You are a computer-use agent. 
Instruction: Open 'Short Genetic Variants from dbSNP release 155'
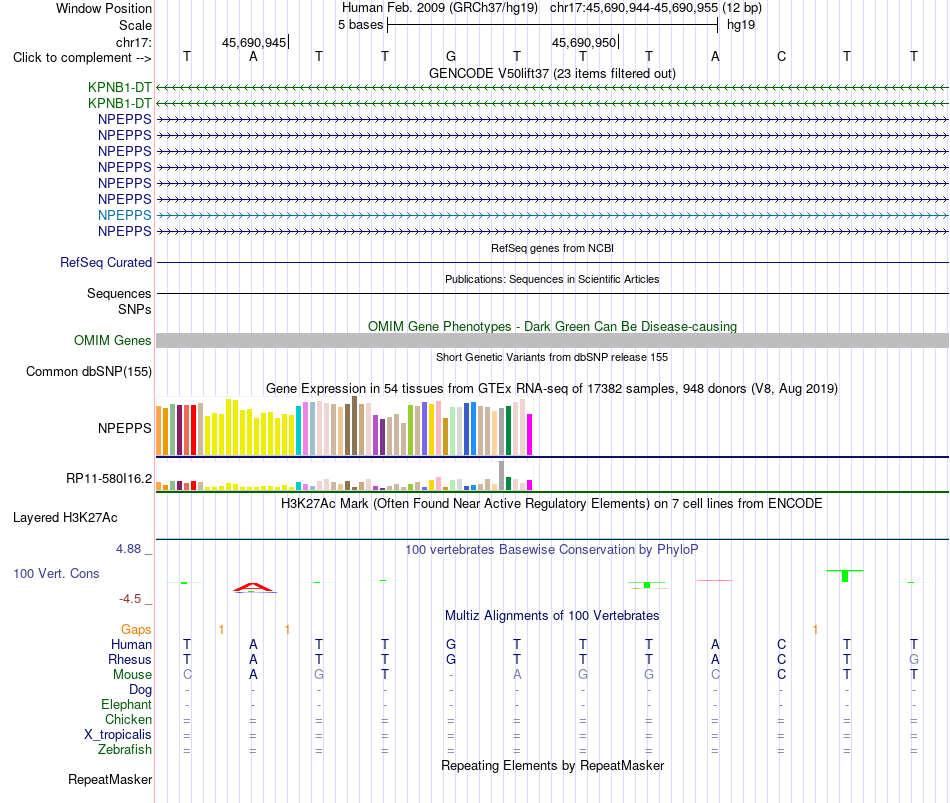click(552, 357)
